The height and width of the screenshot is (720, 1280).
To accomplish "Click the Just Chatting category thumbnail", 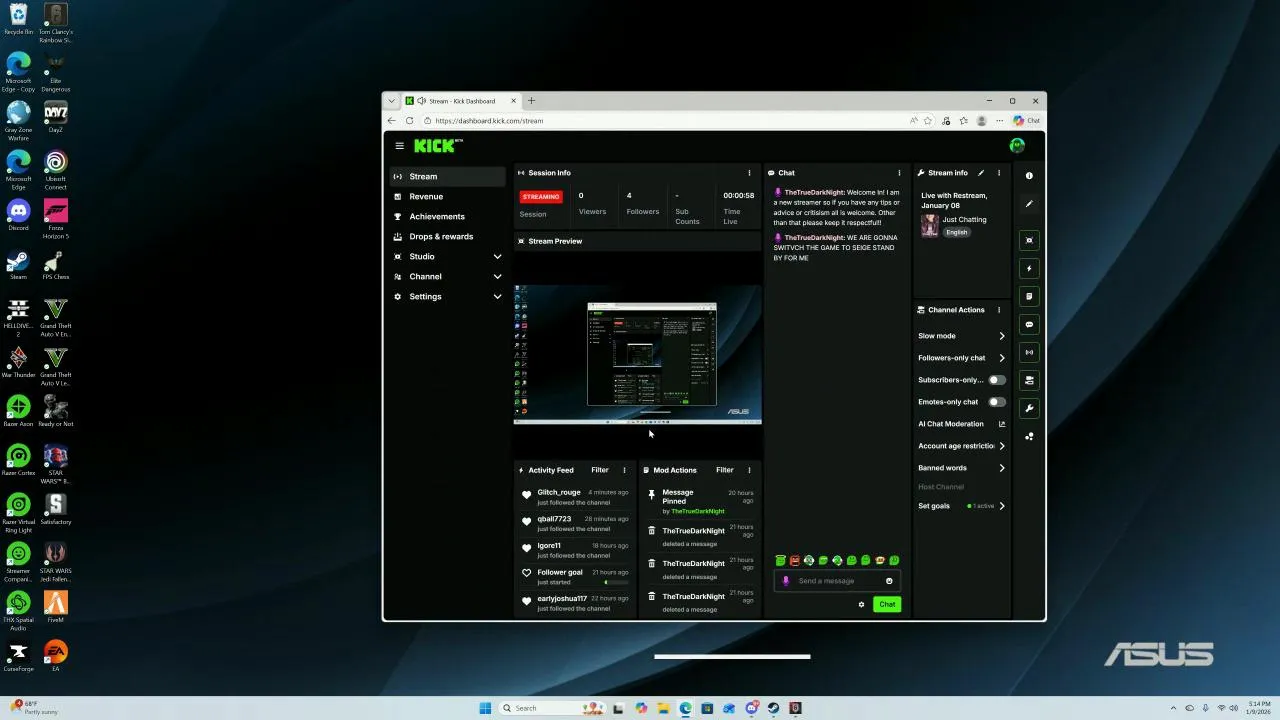I will pos(930,225).
